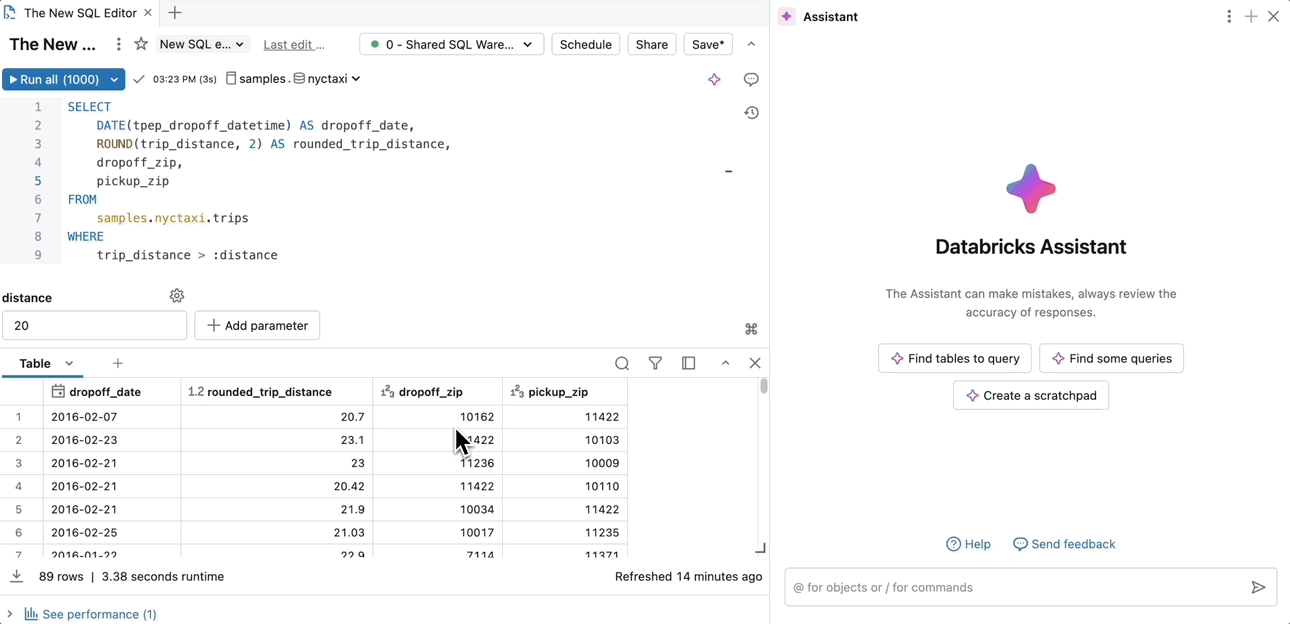The width and height of the screenshot is (1290, 624).
Task: Expand the Run all options dropdown arrow
Action: click(115, 79)
